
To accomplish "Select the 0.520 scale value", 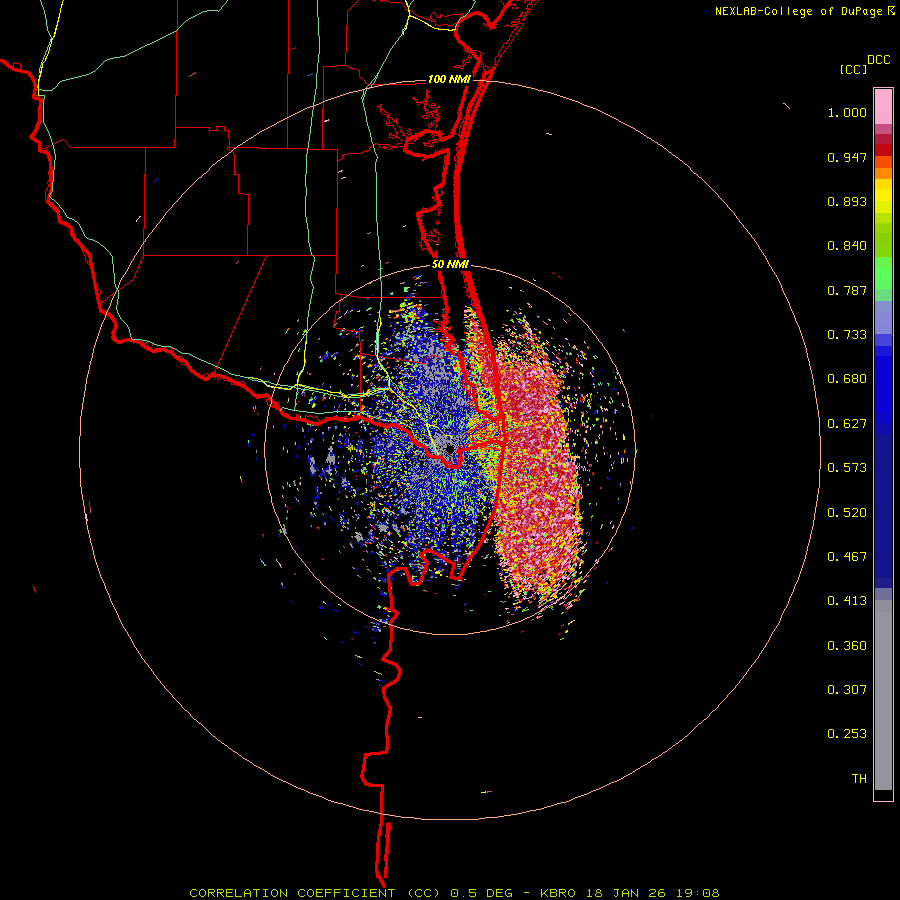I will point(847,513).
